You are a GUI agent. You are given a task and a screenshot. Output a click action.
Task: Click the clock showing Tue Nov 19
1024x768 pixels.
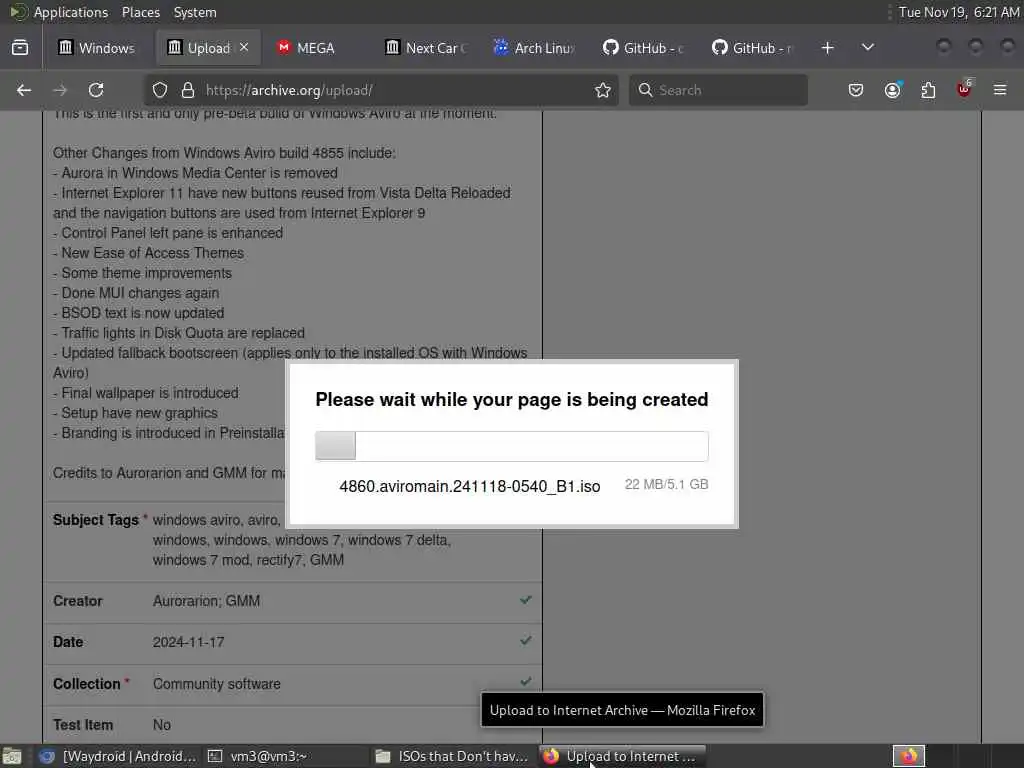click(x=959, y=12)
